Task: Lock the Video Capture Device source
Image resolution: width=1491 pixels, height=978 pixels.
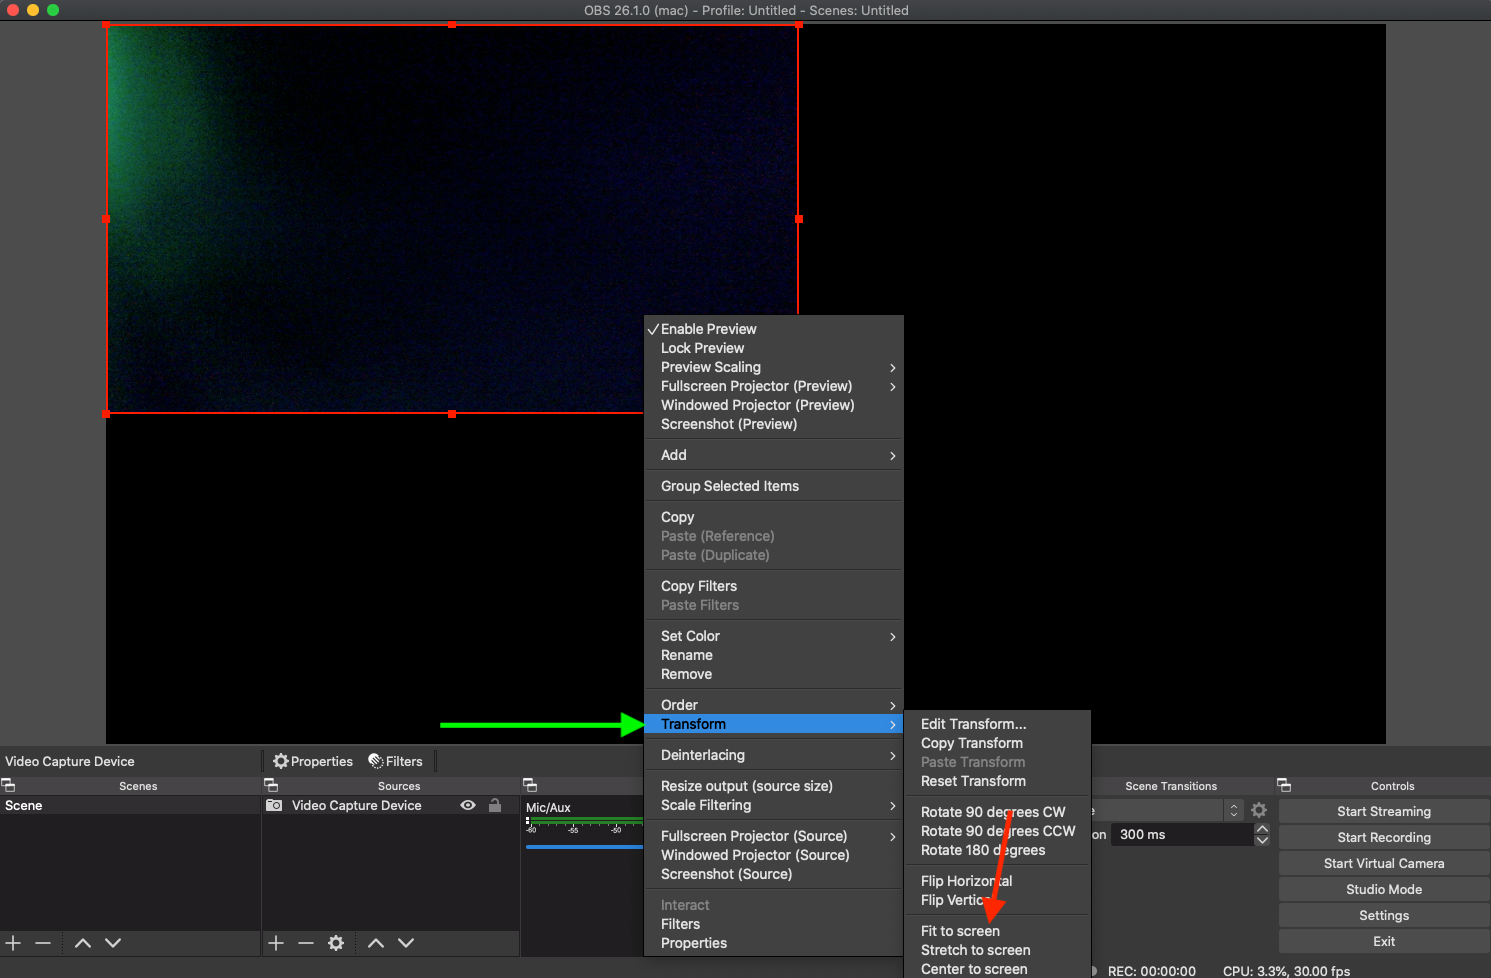Action: point(495,805)
